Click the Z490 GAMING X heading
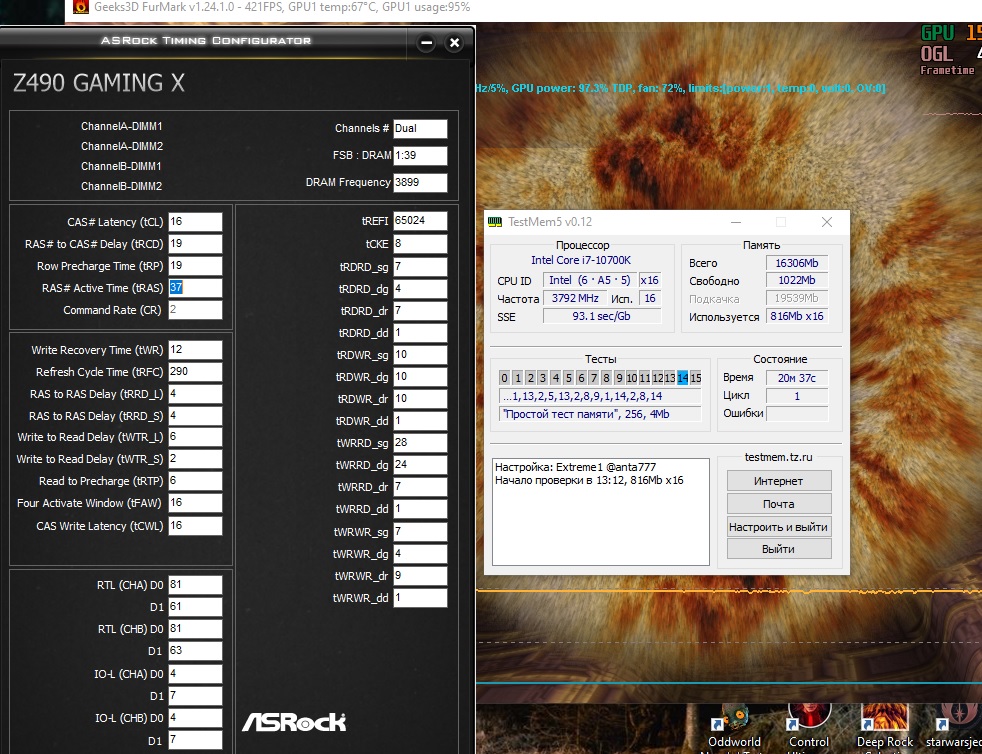The image size is (982, 754). (x=99, y=83)
